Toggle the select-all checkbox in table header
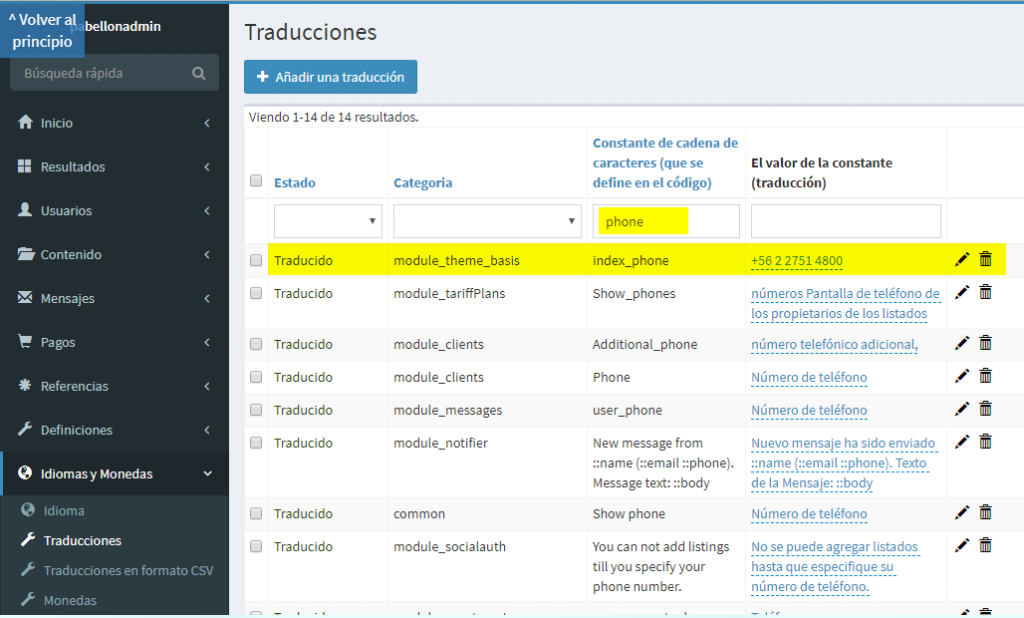 (256, 182)
